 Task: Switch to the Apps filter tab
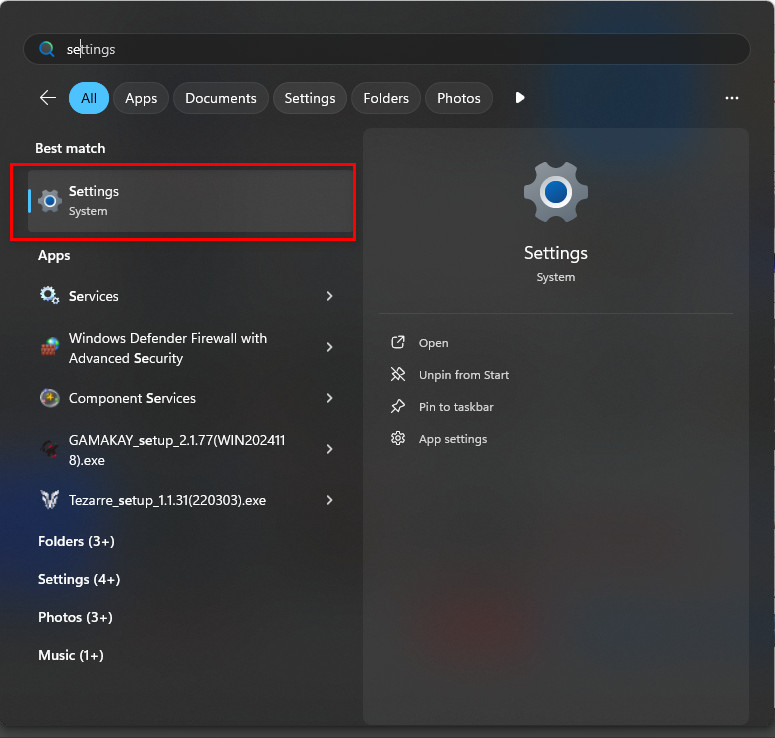[141, 98]
